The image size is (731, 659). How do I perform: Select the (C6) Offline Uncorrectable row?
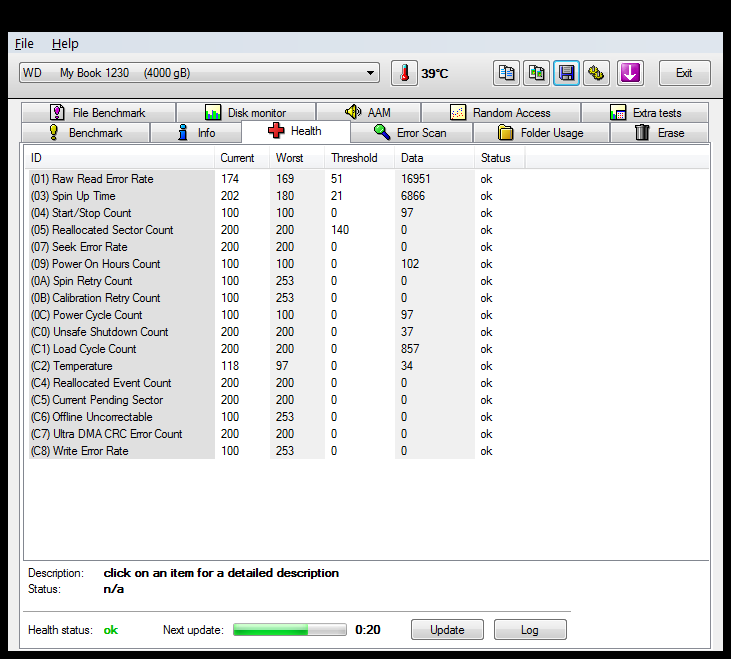[x=275, y=417]
